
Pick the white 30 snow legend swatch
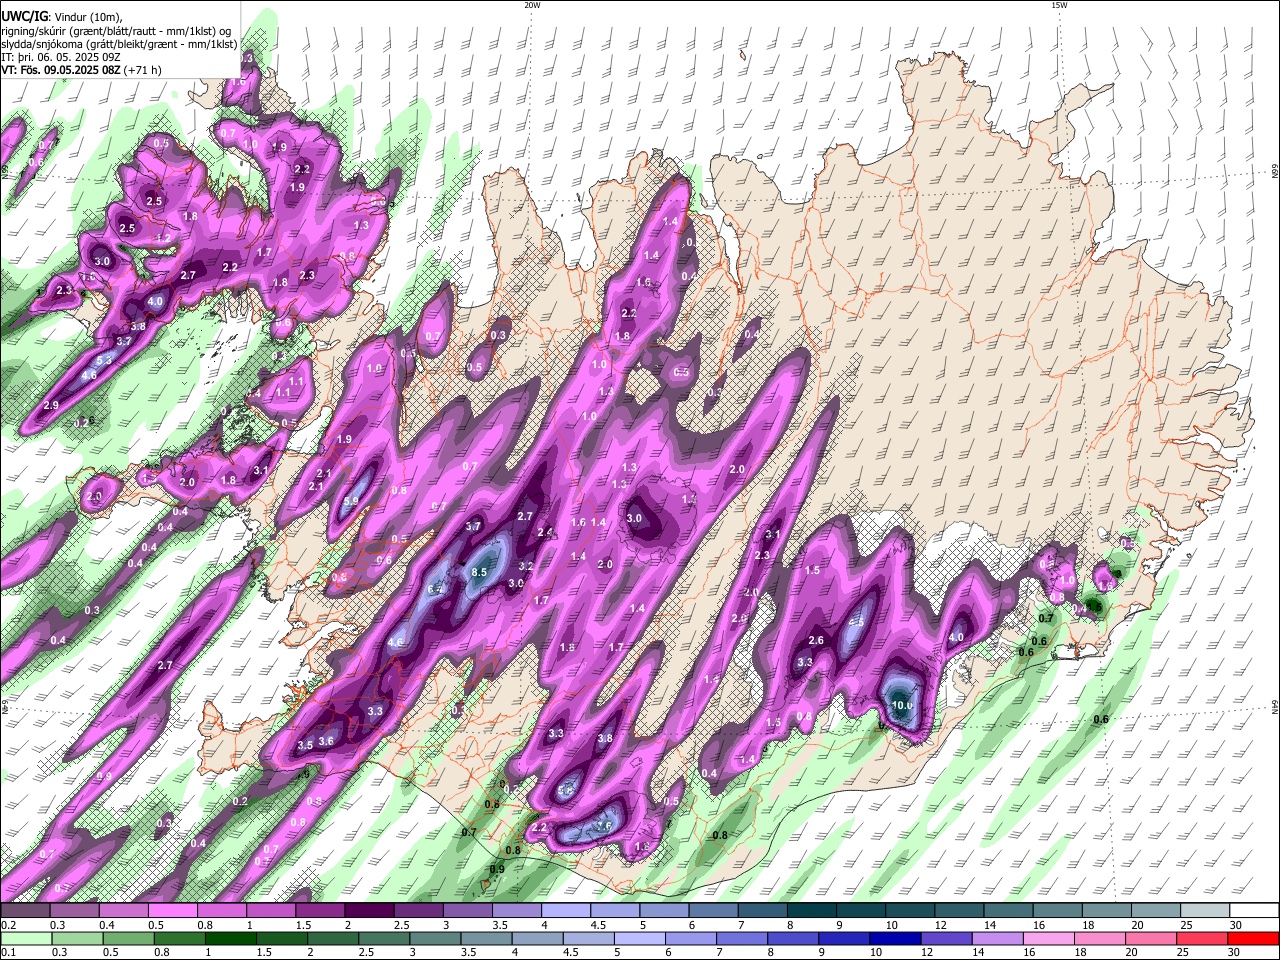pos(1255,911)
